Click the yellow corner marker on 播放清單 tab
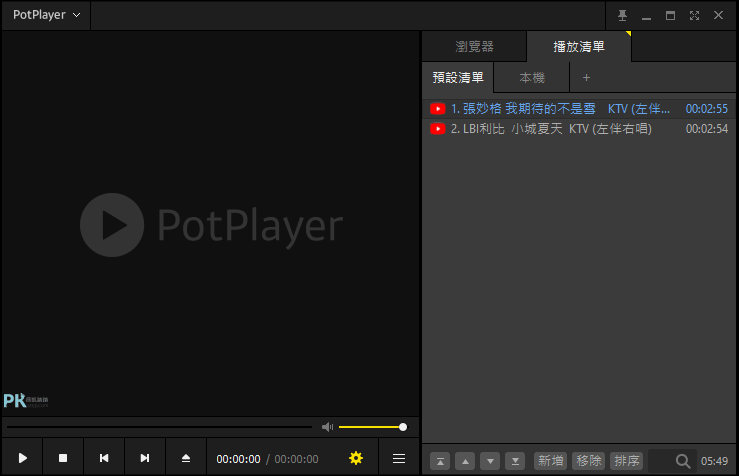Screen dimensions: 739x476 [629, 33]
